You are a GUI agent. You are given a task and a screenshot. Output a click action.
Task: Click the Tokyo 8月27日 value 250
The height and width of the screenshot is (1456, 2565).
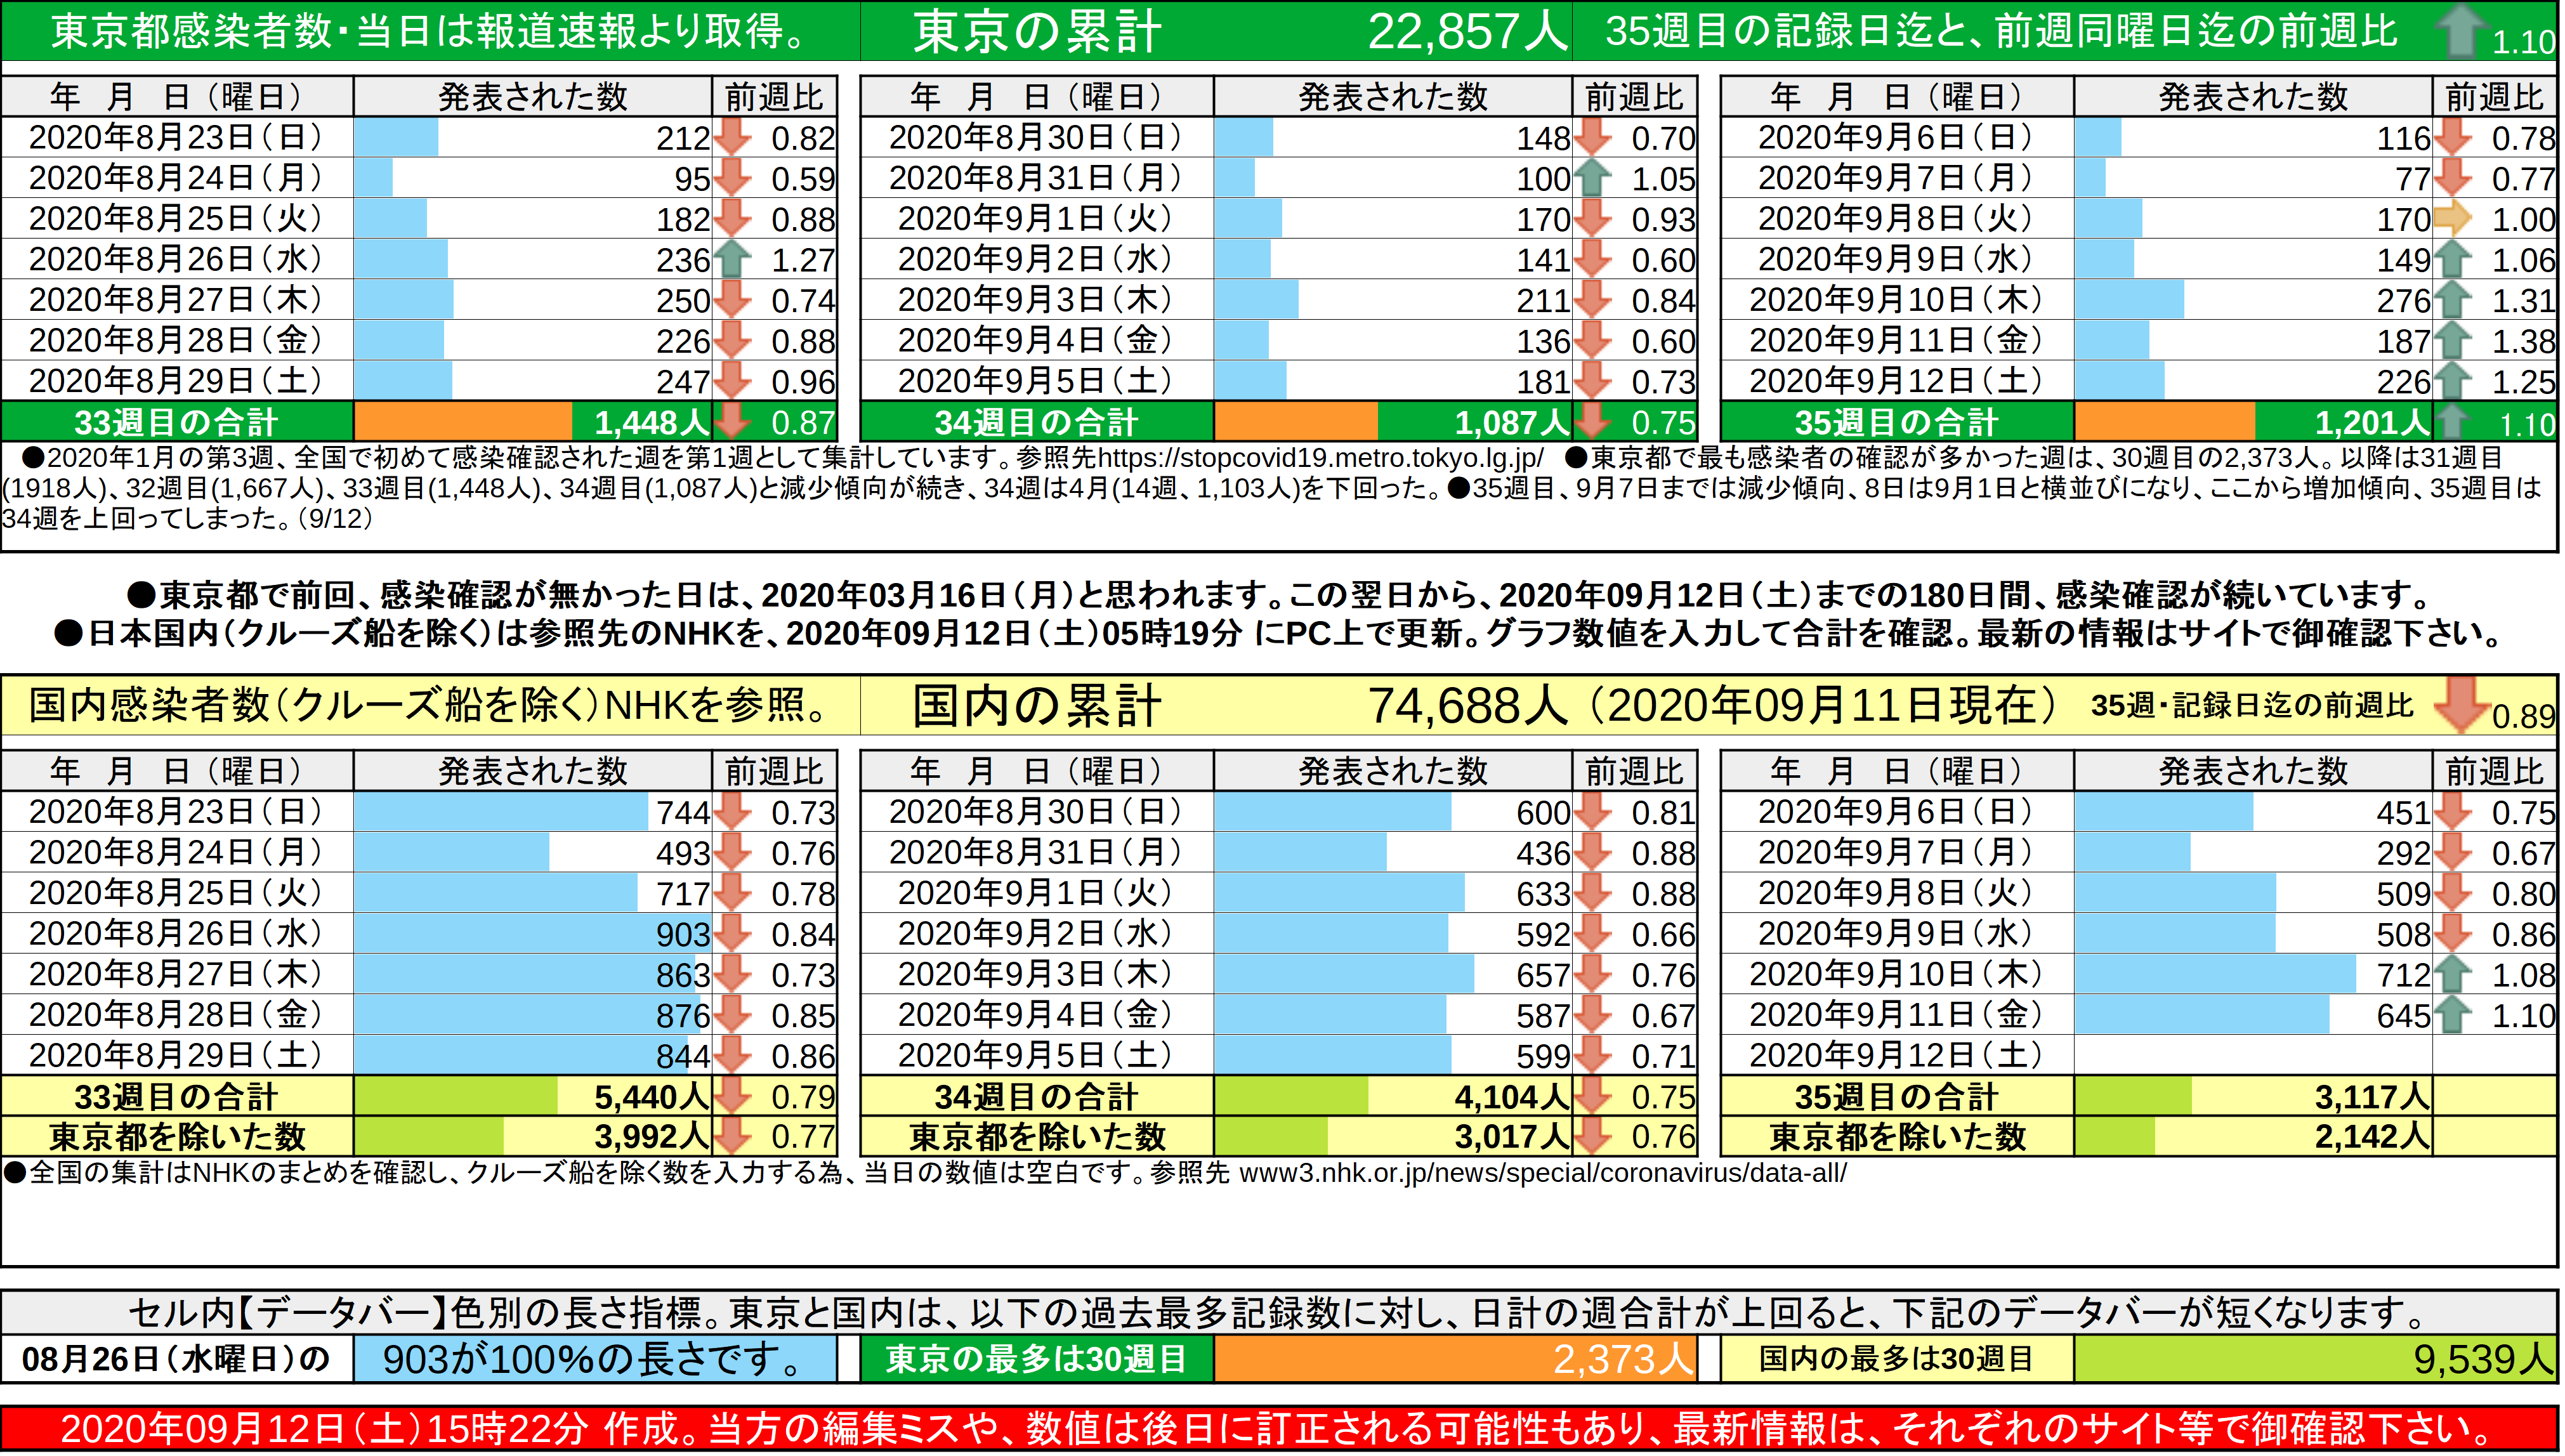(683, 300)
